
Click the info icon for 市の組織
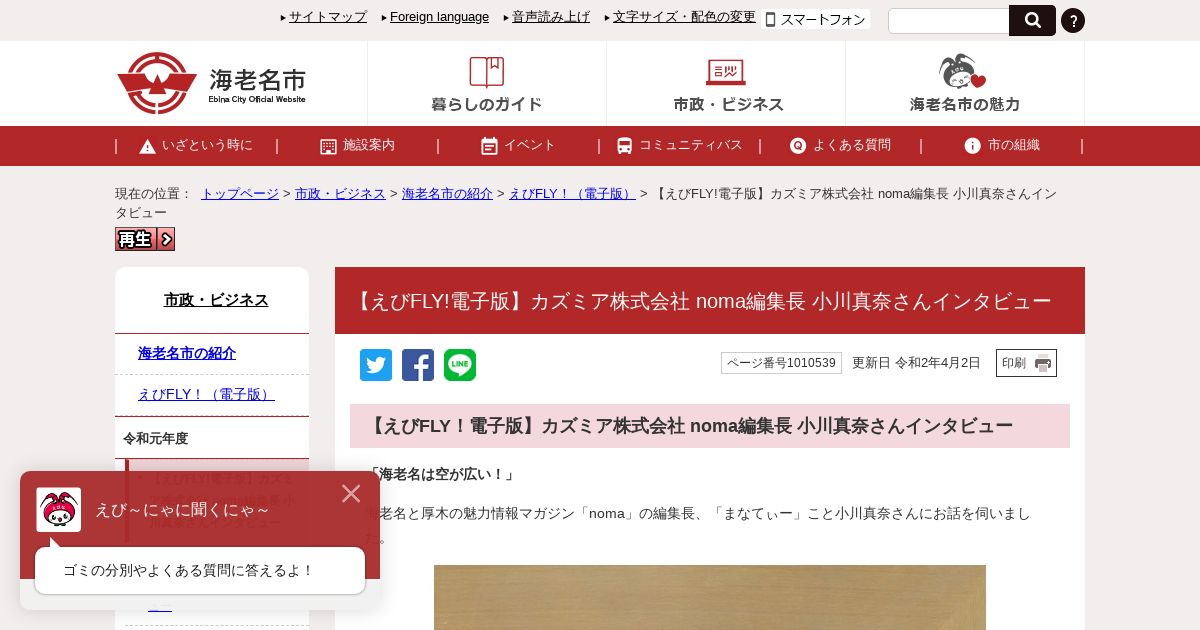pyautogui.click(x=972, y=146)
